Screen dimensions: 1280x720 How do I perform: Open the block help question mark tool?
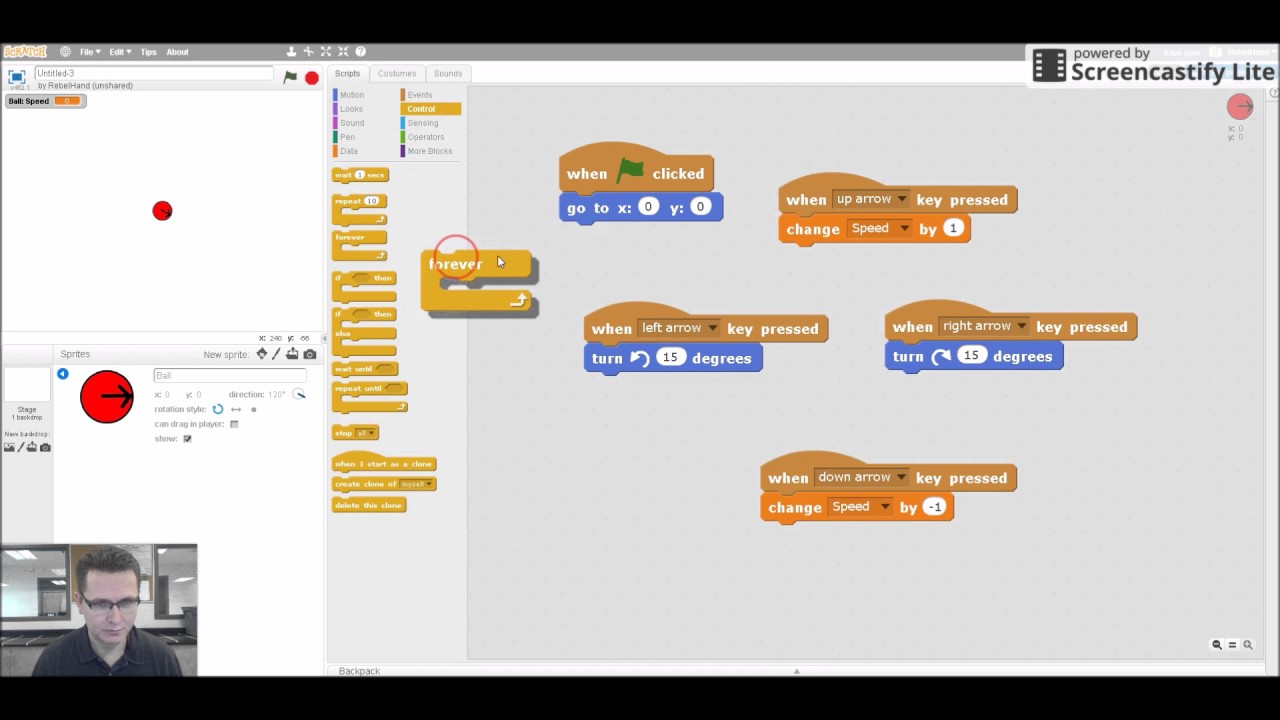point(361,51)
